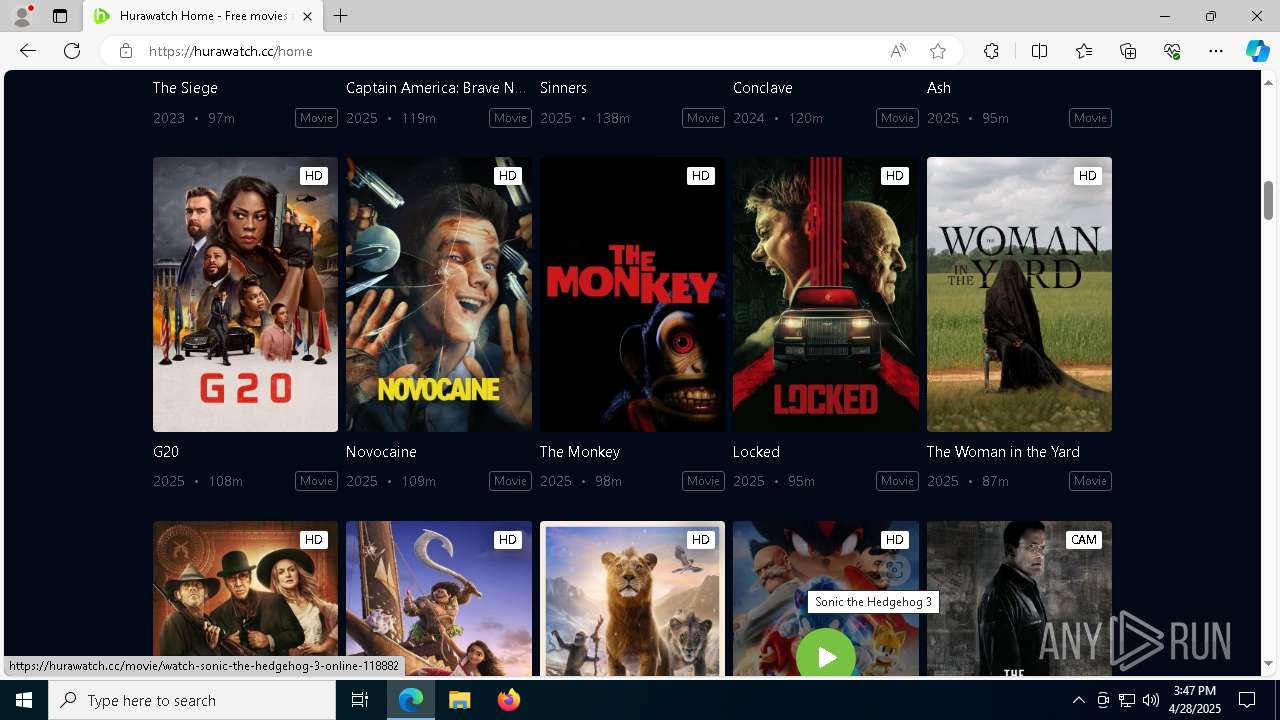The image size is (1280, 720).
Task: Open the volume control
Action: point(1150,700)
